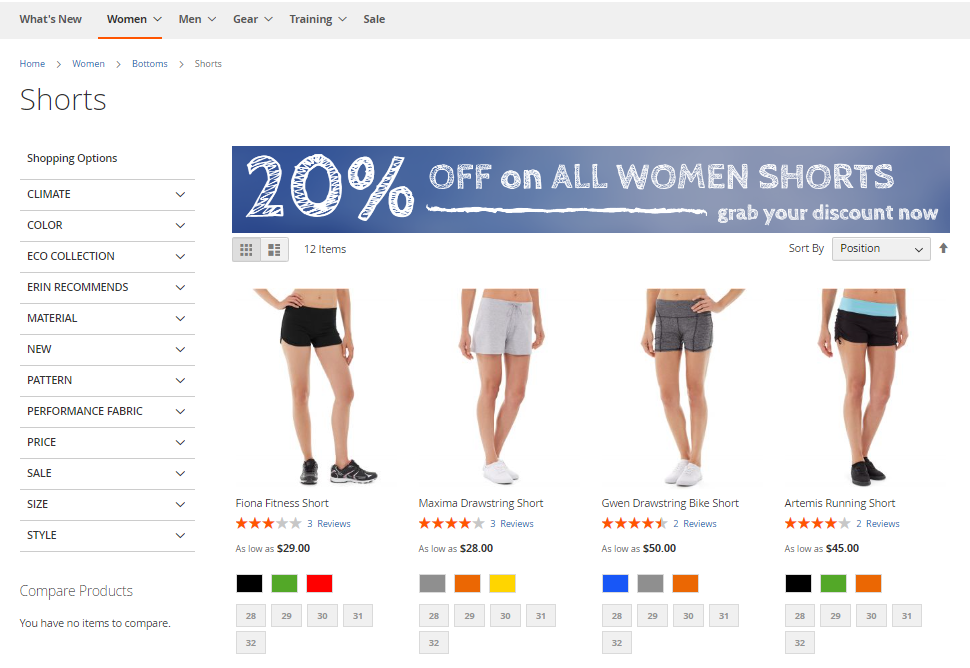Go to Home breadcrumb
The height and width of the screenshot is (668, 970).
pyautogui.click(x=32, y=64)
